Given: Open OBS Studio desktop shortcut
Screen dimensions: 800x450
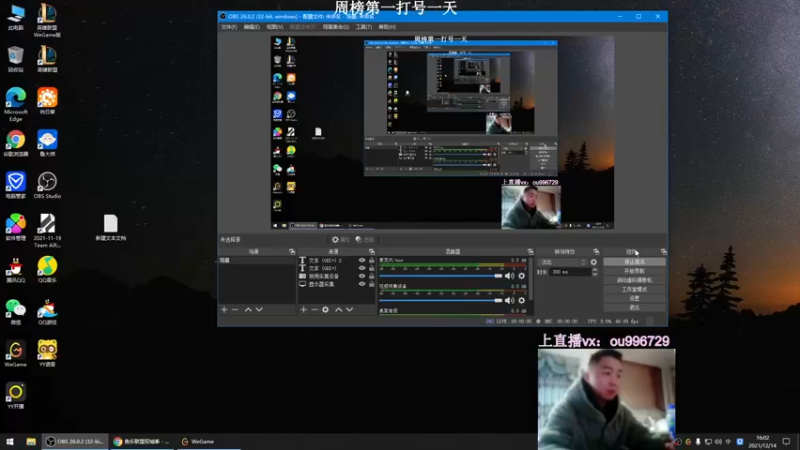Looking at the screenshot, I should click(47, 185).
